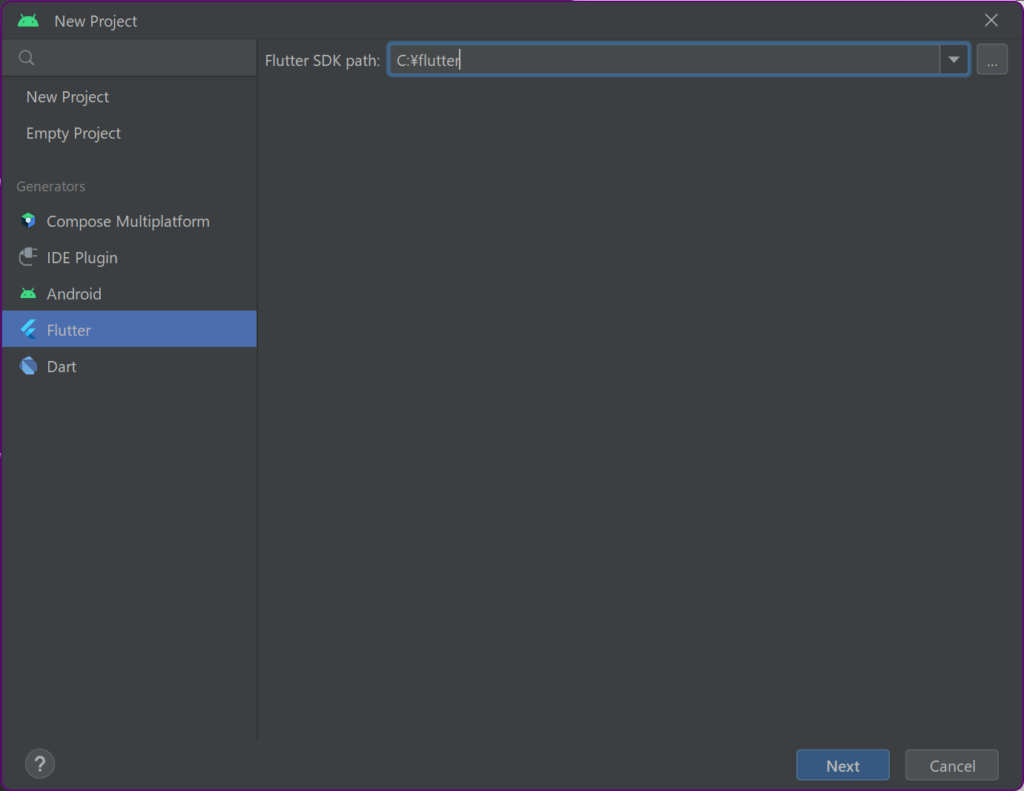Expand the Flutter SDK path dropdown

pos(953,59)
